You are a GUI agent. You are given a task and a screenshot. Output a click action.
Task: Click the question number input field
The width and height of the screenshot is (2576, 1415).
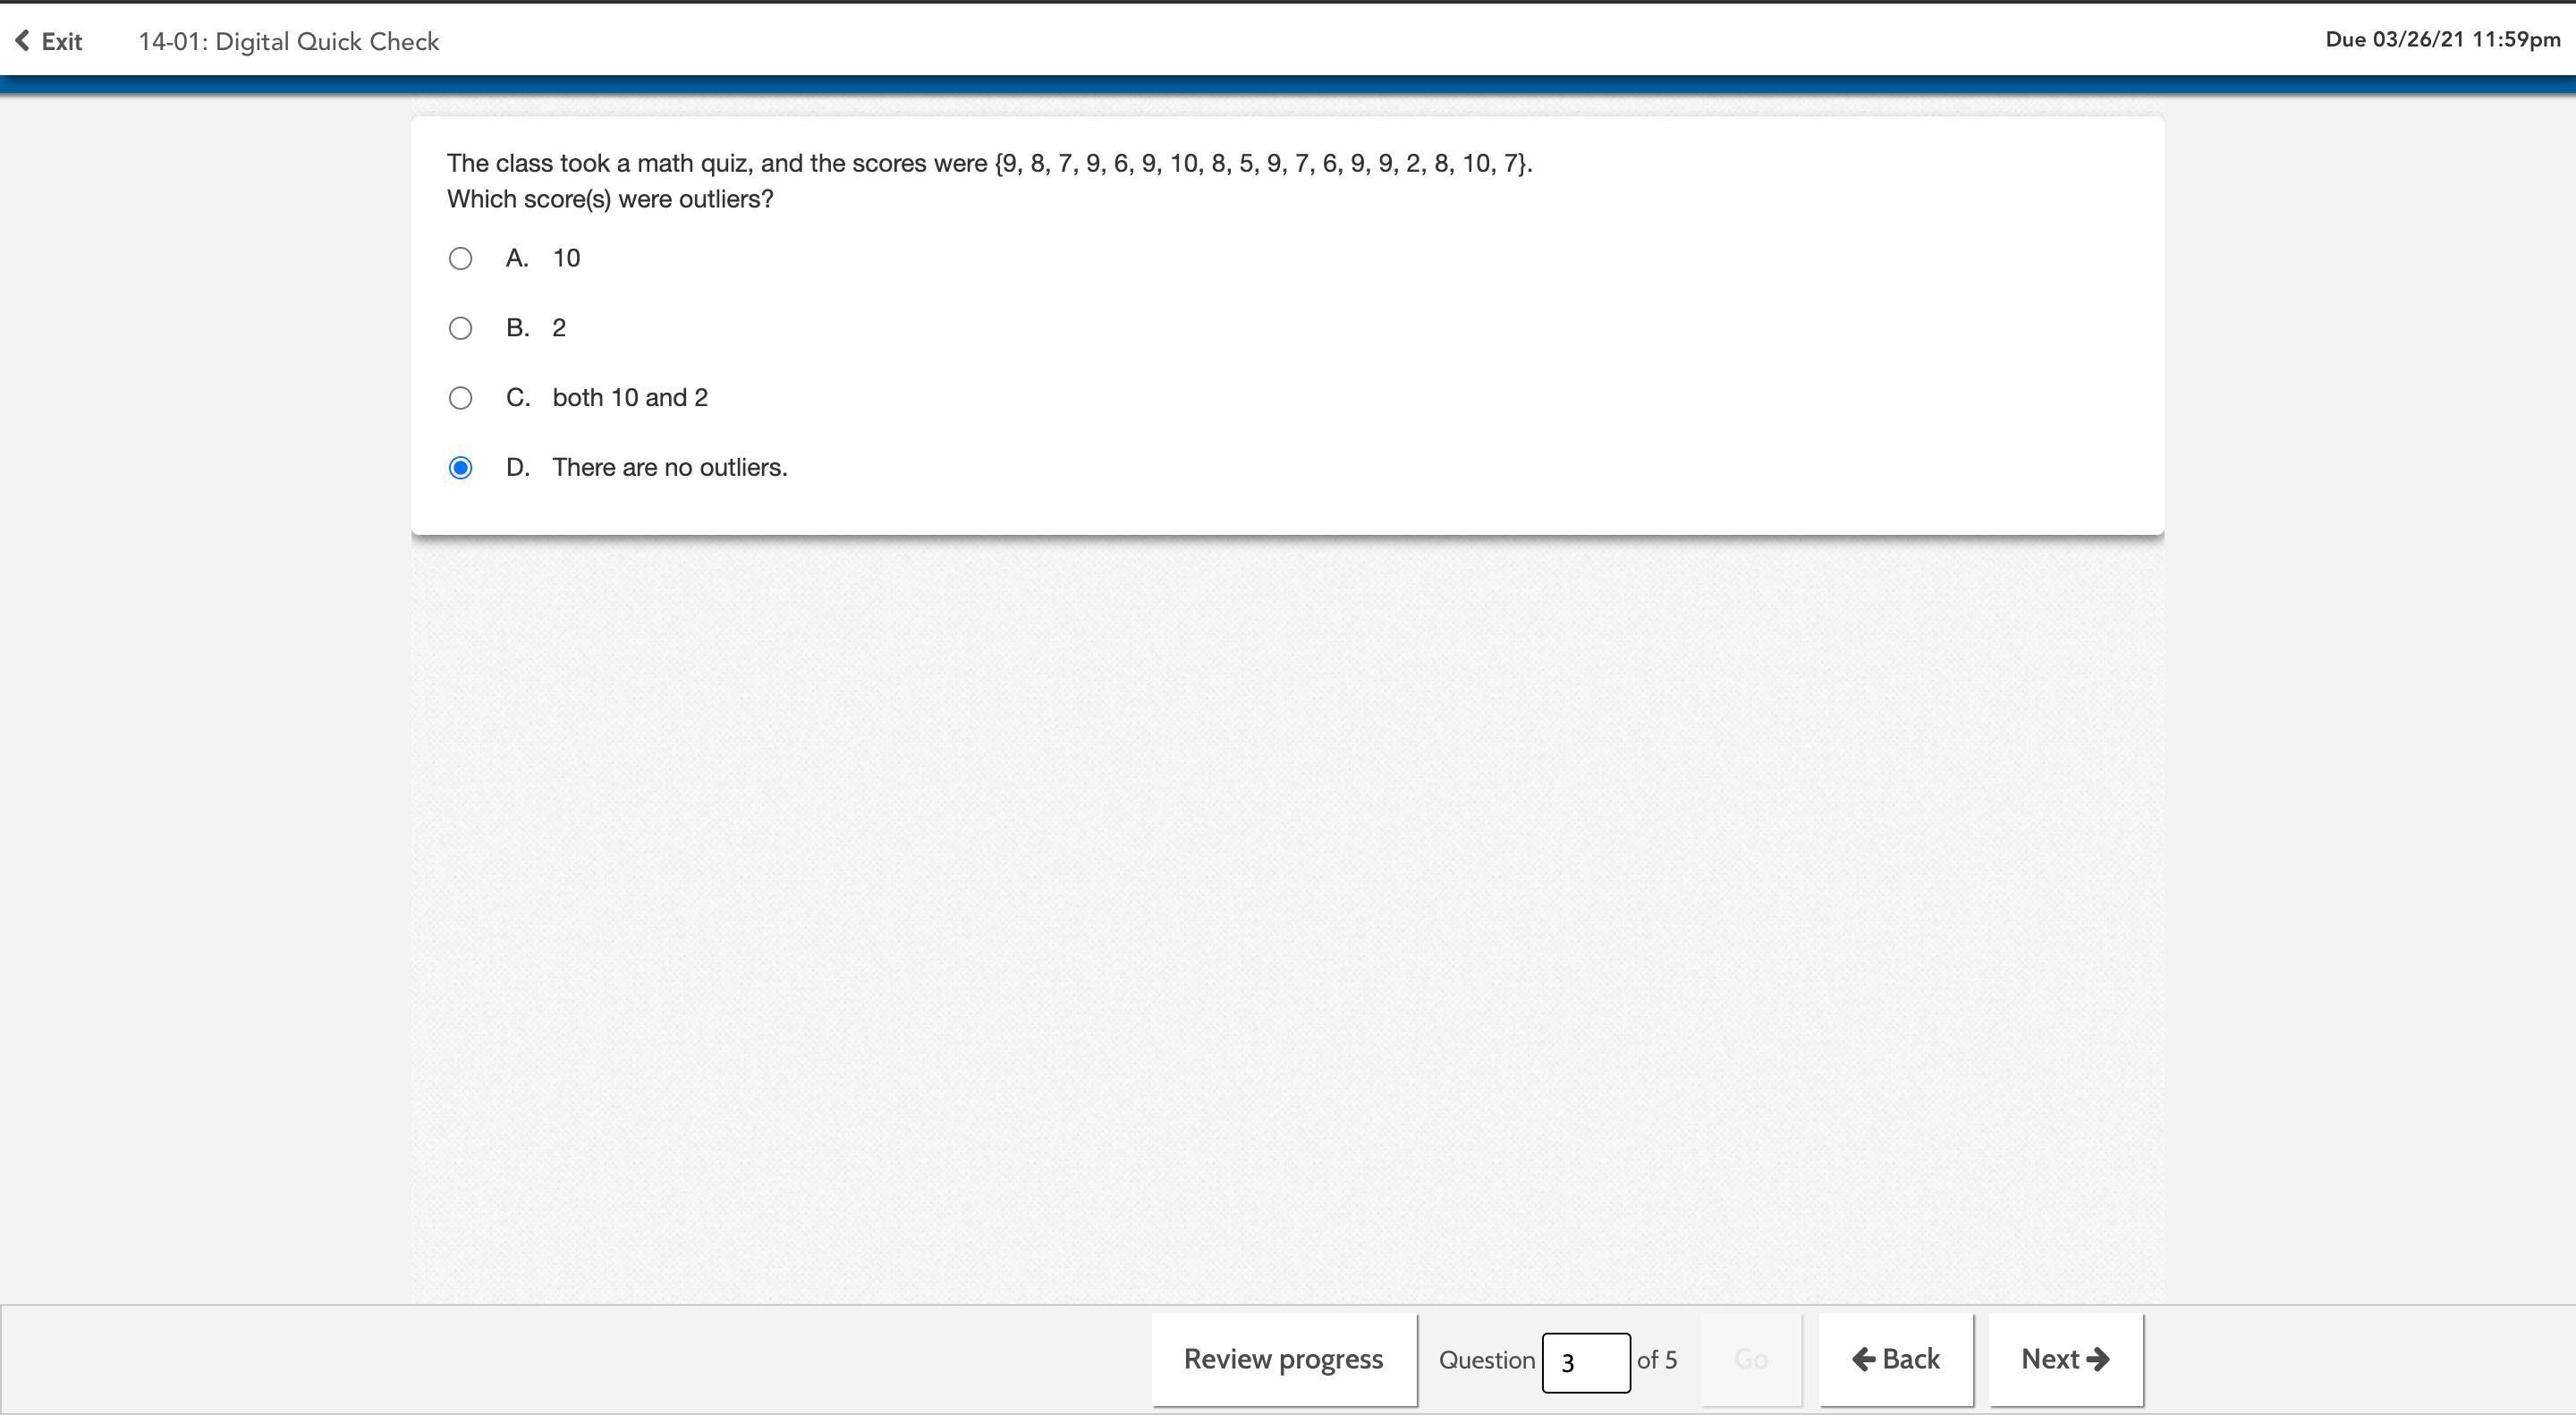tap(1585, 1362)
